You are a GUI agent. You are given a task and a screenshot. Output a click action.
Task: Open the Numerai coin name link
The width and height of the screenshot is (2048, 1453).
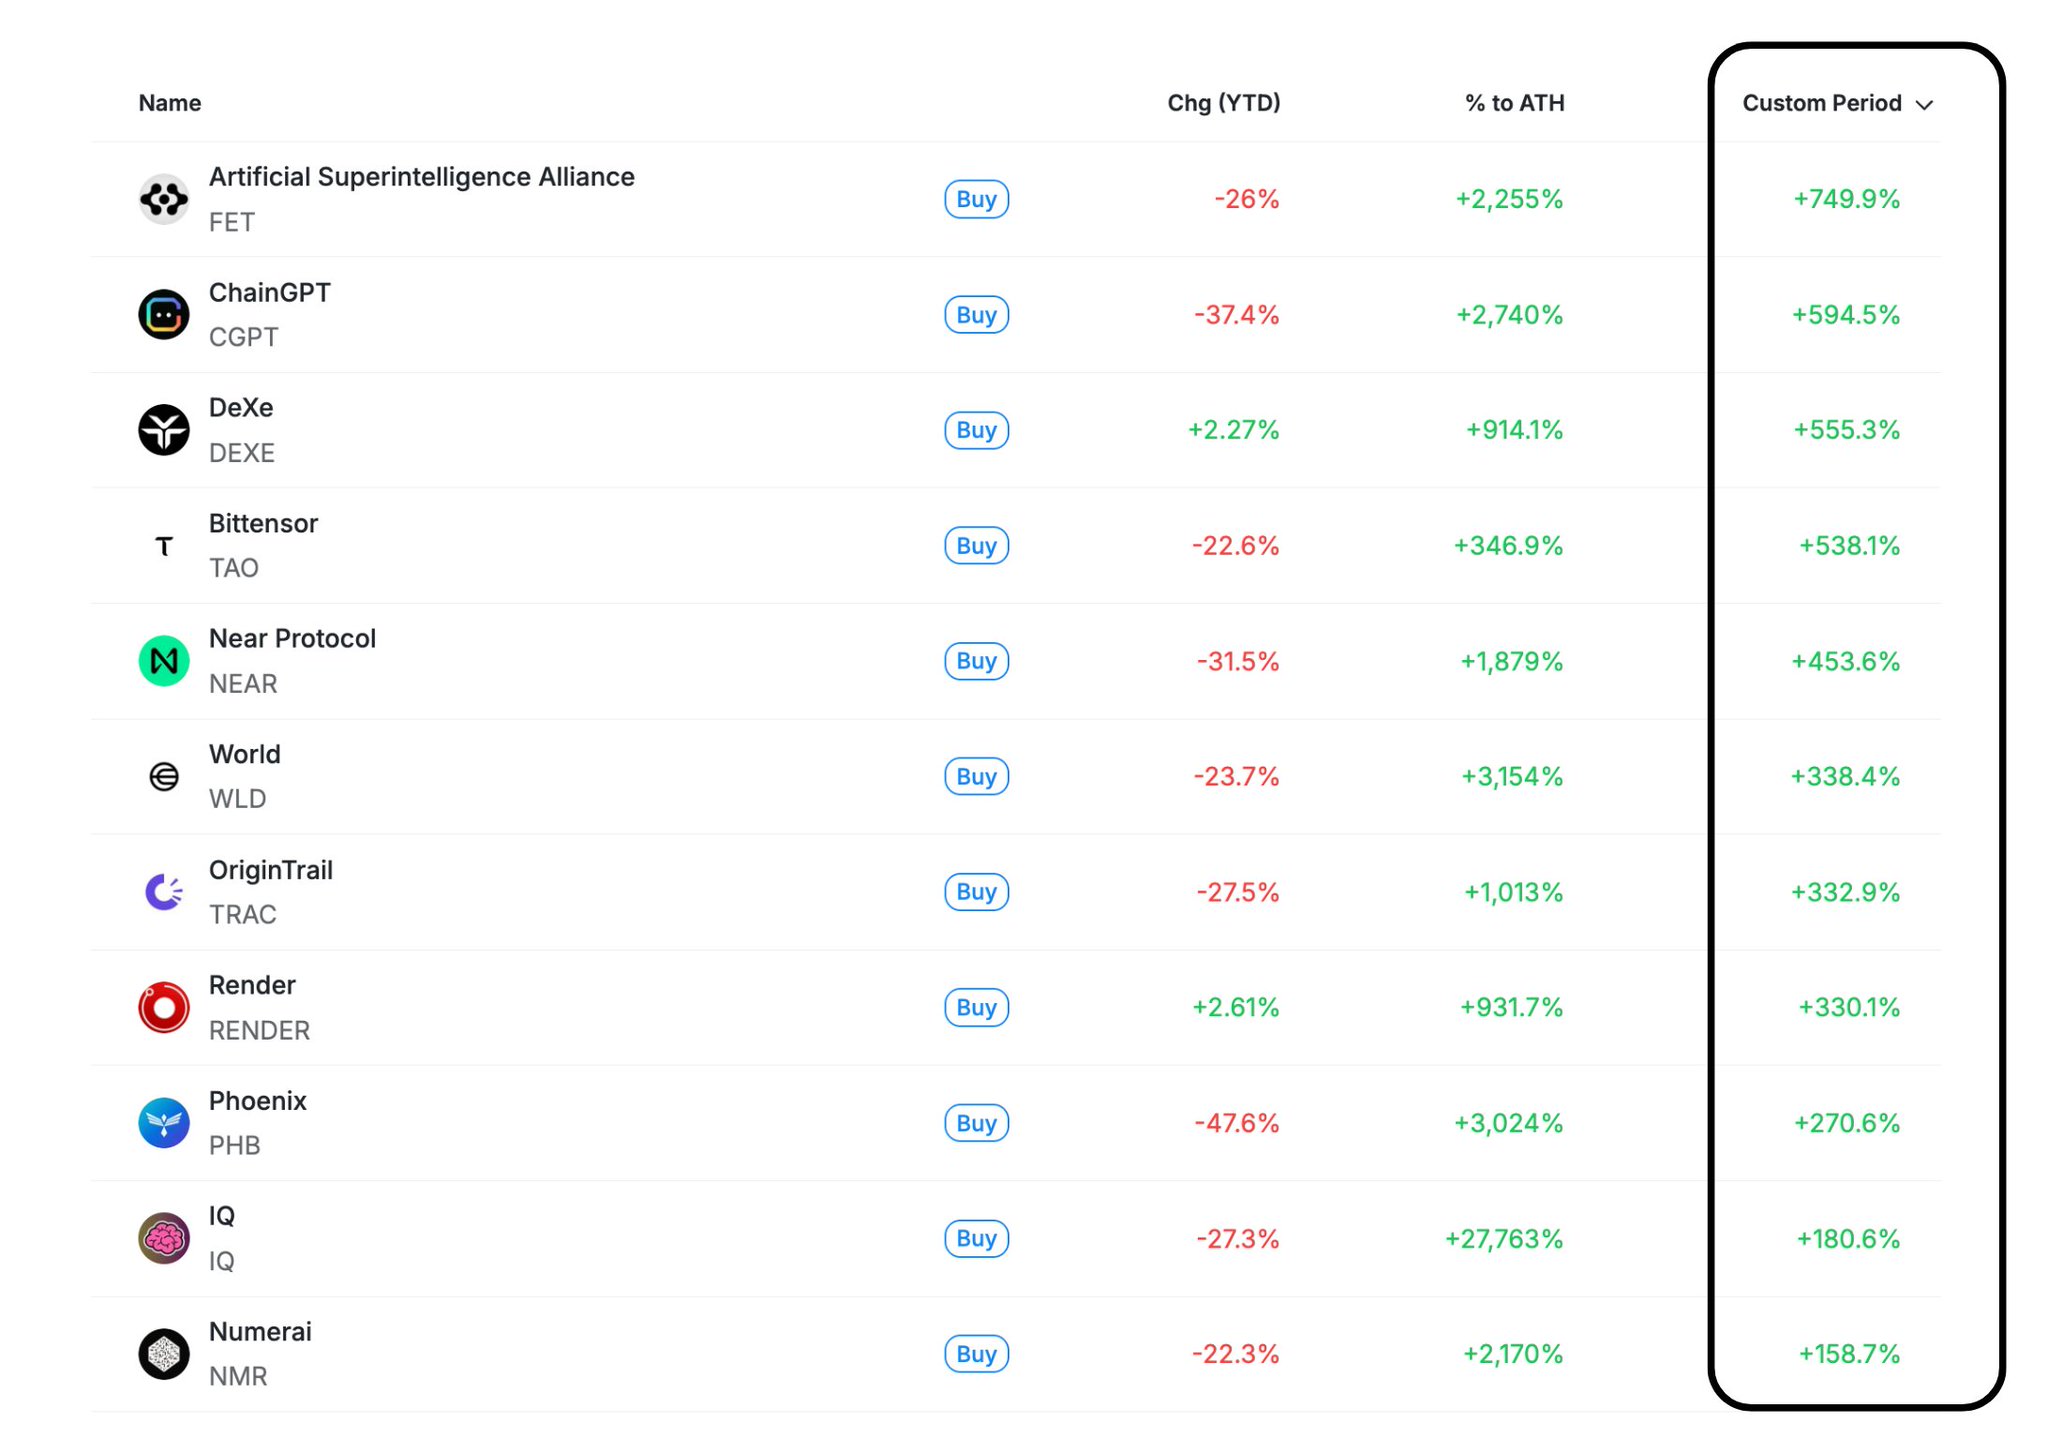click(260, 1331)
